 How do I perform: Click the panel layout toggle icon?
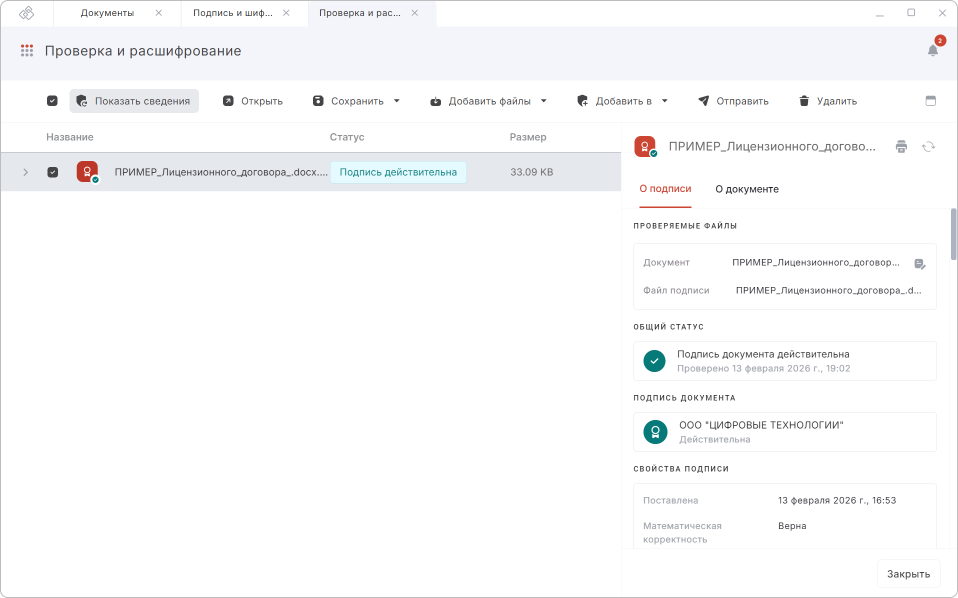pos(930,101)
